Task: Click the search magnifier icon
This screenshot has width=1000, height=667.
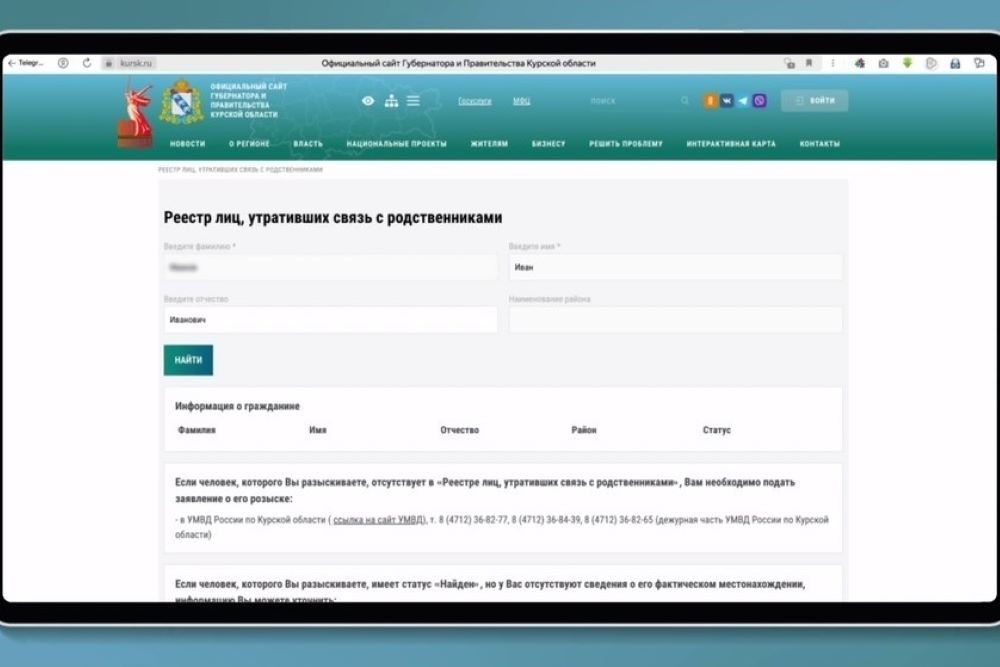Action: click(685, 101)
